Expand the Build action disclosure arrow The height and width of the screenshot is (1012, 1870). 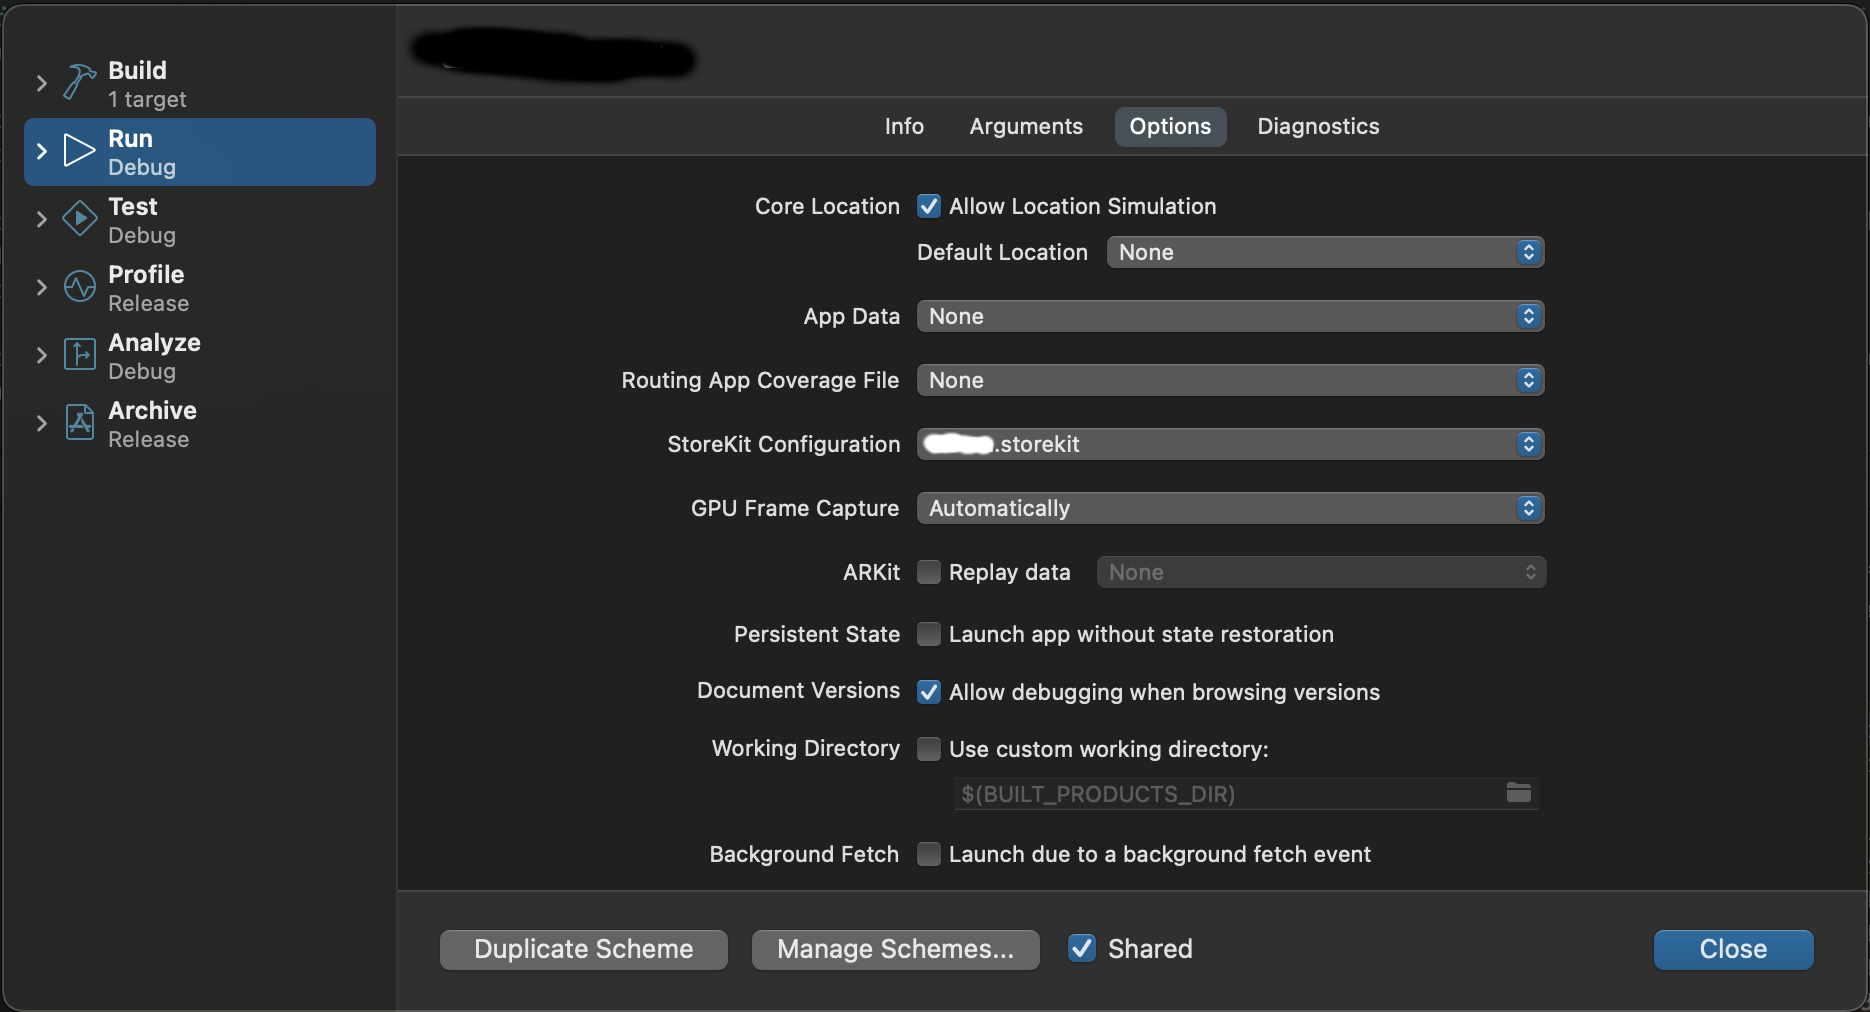point(41,83)
